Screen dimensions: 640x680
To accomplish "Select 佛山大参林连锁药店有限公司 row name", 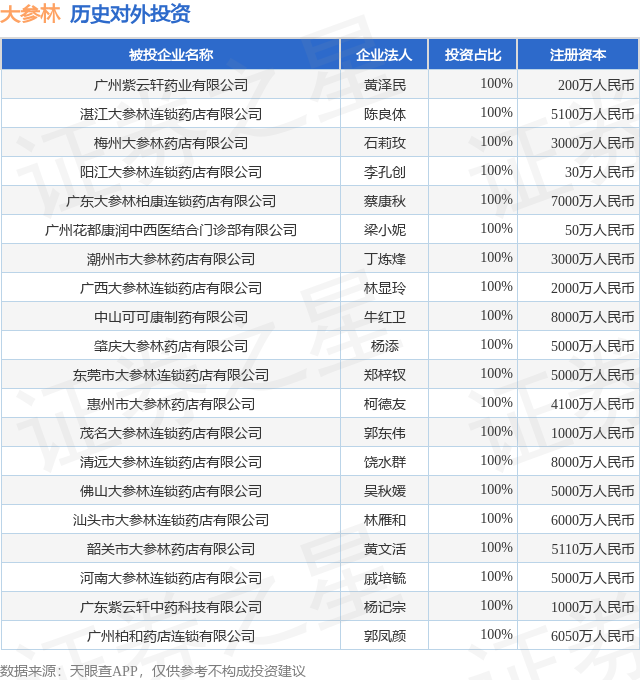I will pyautogui.click(x=171, y=491).
